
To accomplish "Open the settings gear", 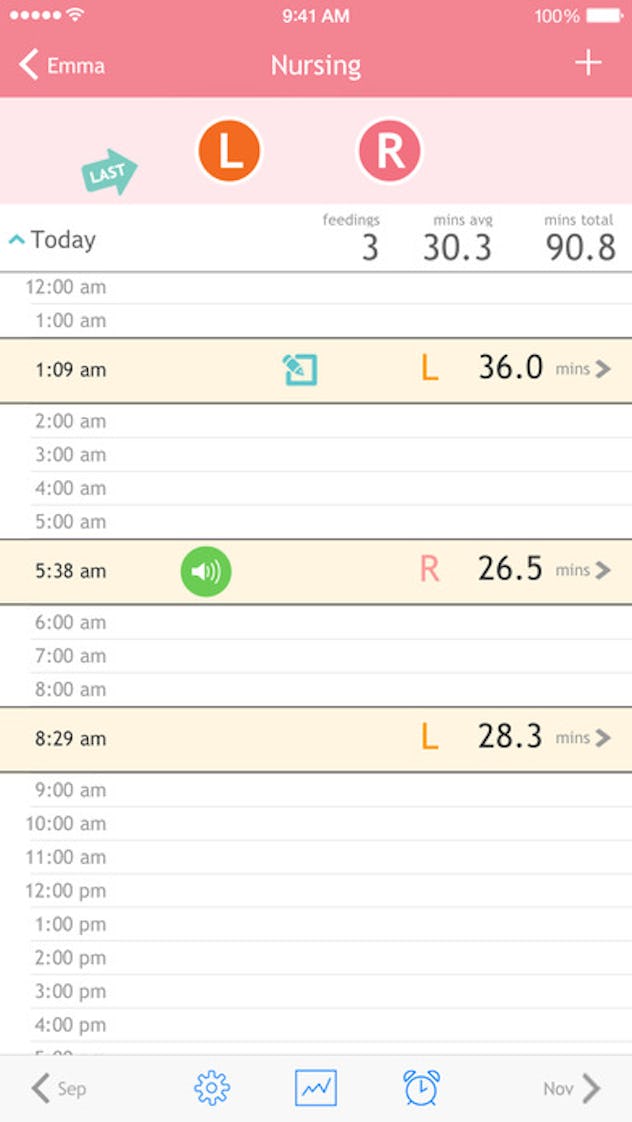I will pos(210,1087).
